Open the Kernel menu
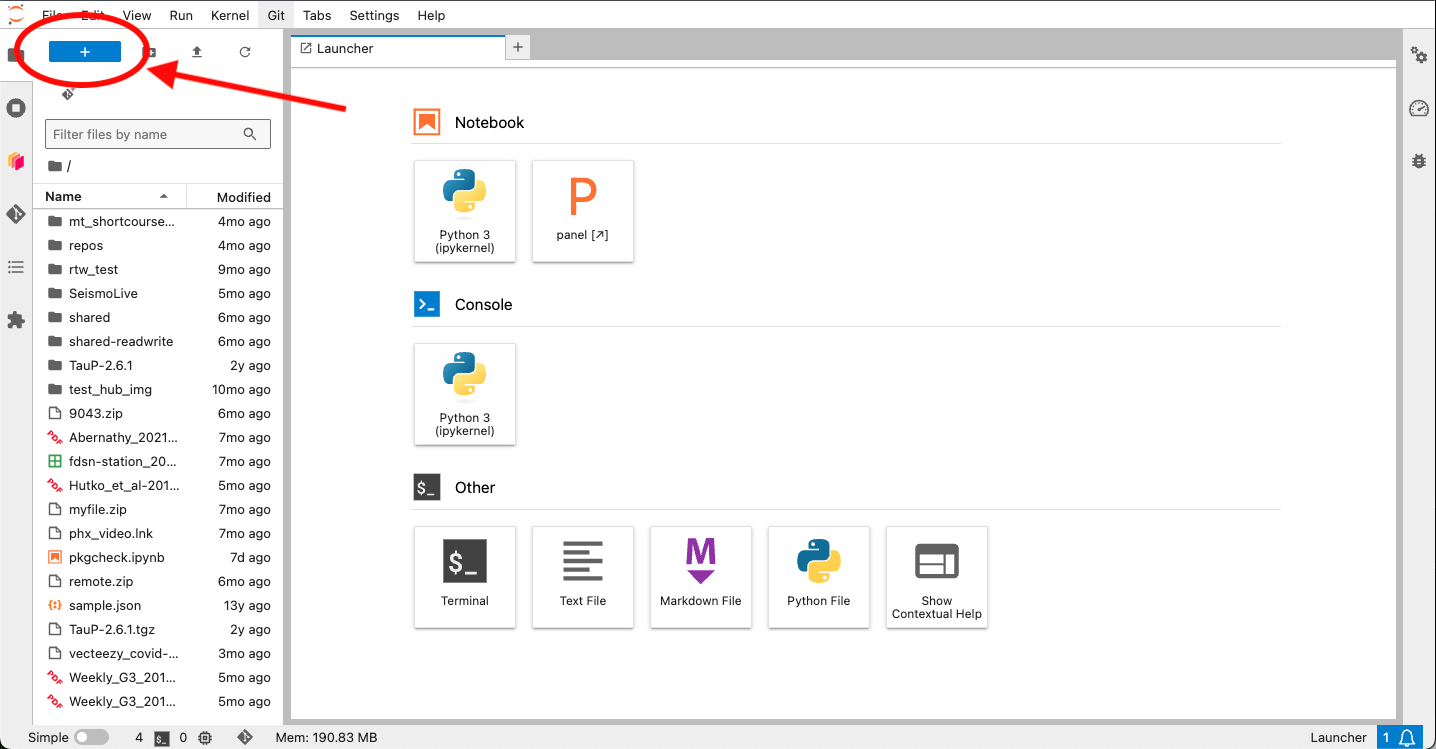The image size is (1436, 749). [x=231, y=15]
